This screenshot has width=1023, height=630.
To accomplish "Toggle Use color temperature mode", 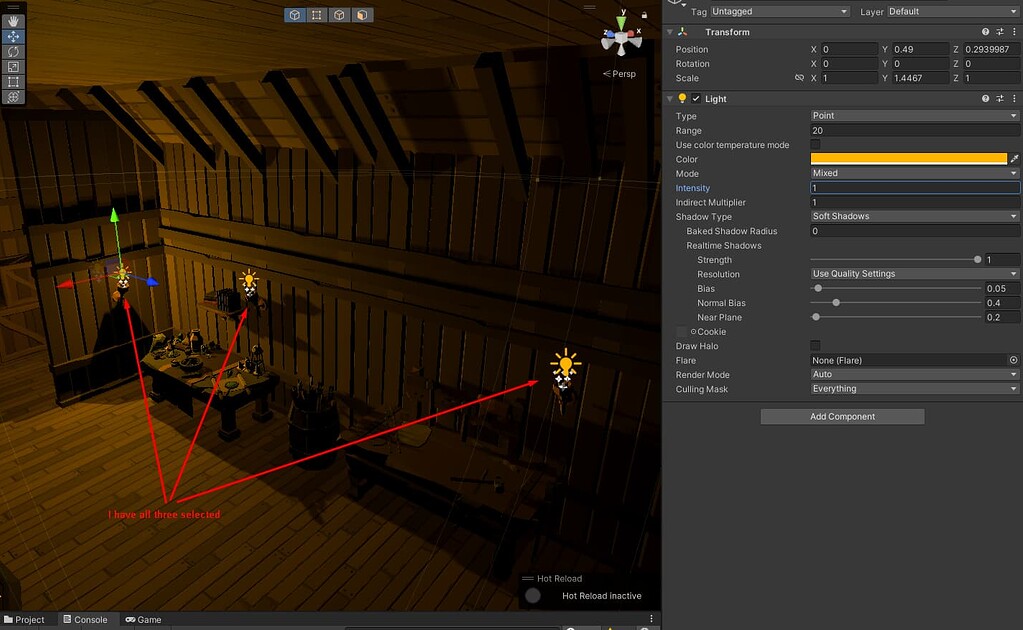I will pos(815,144).
